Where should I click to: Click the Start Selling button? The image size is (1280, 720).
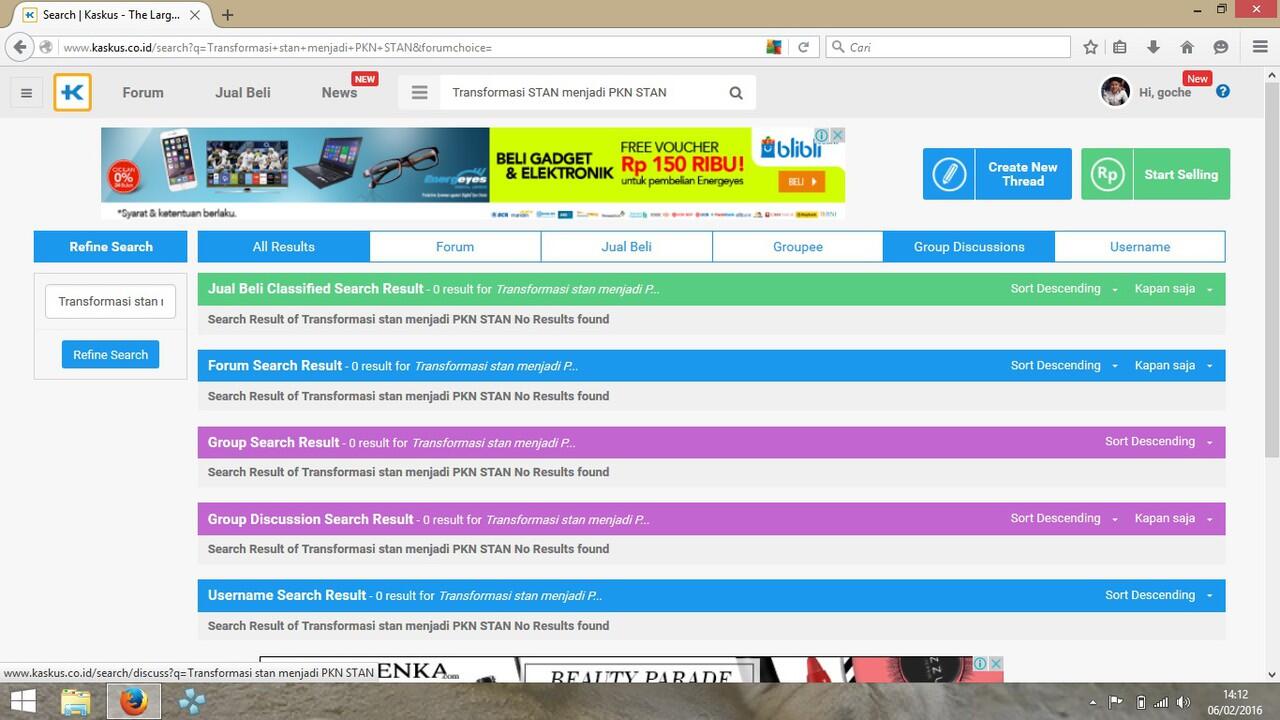1155,174
